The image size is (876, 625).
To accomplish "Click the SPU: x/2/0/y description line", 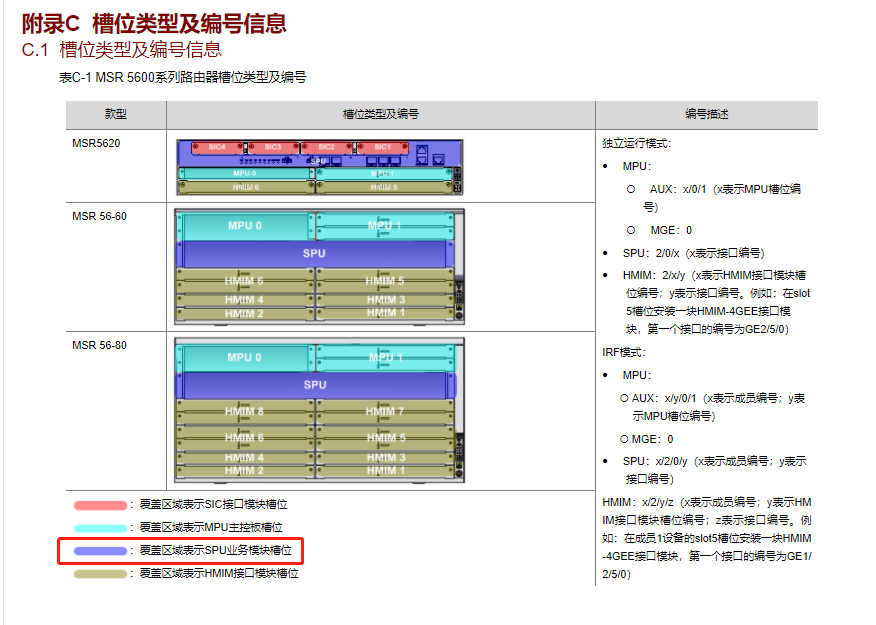I will (x=715, y=470).
